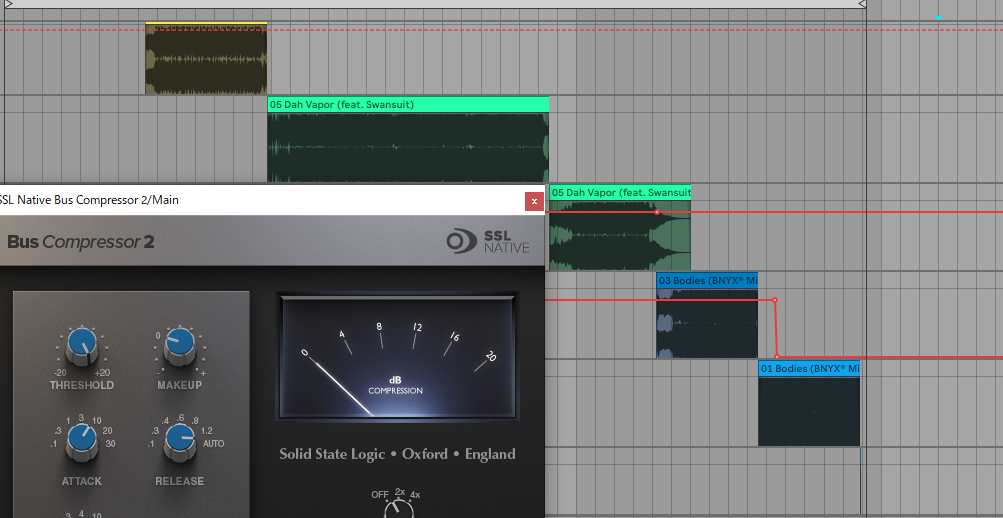Click the oversampling selector knob below England
The height and width of the screenshot is (518, 1003).
[399, 510]
